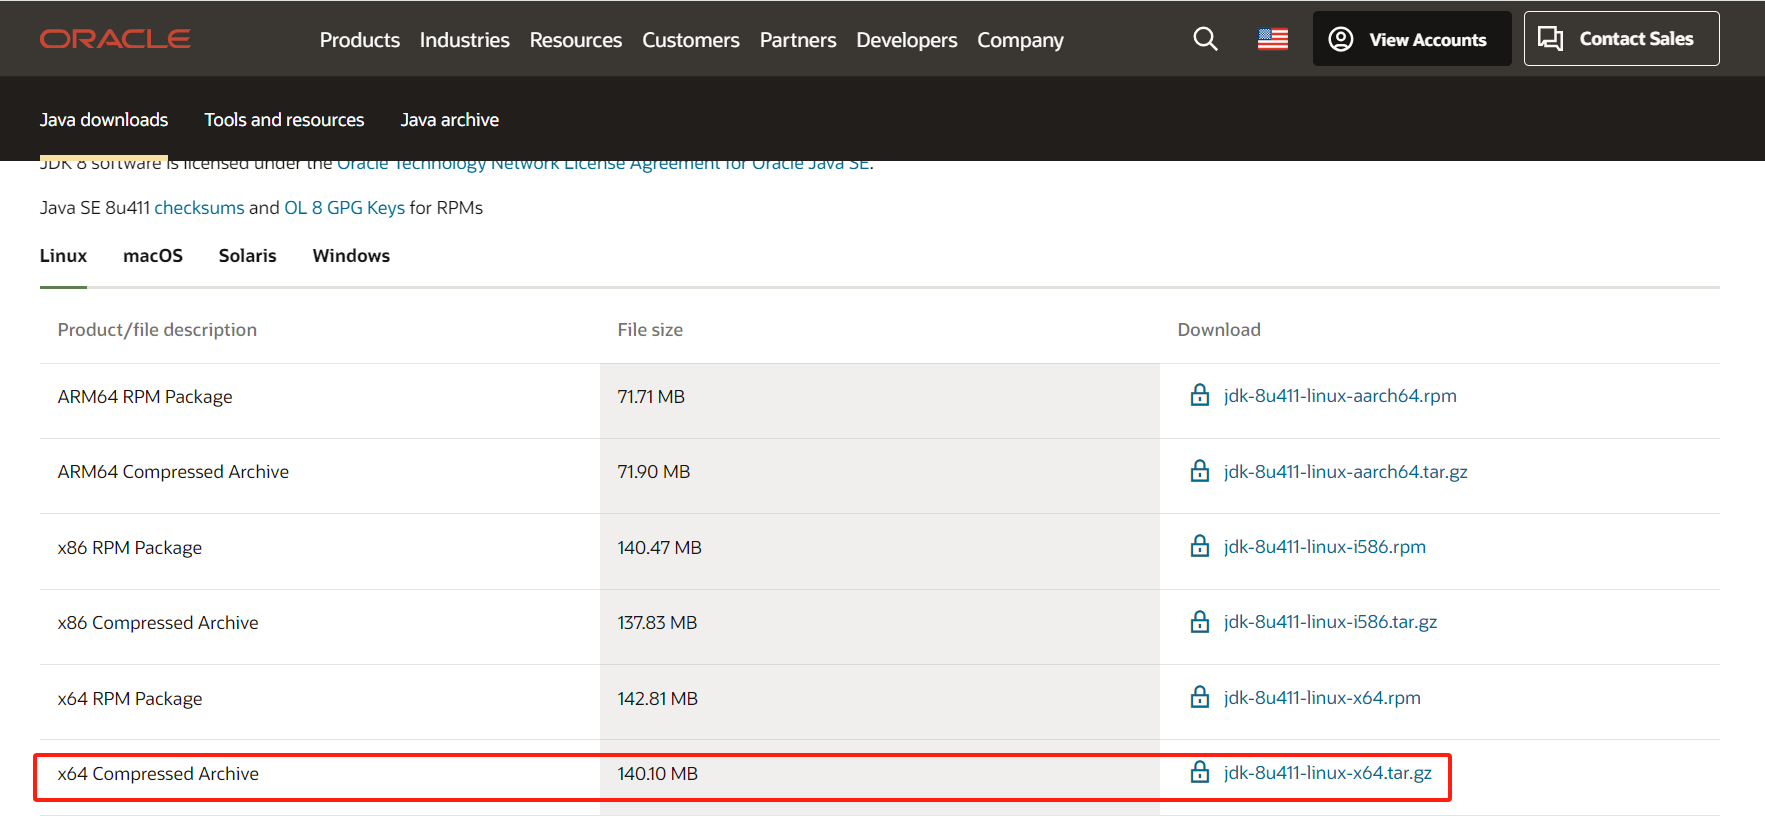
Task: Click the File size column header
Action: (650, 330)
